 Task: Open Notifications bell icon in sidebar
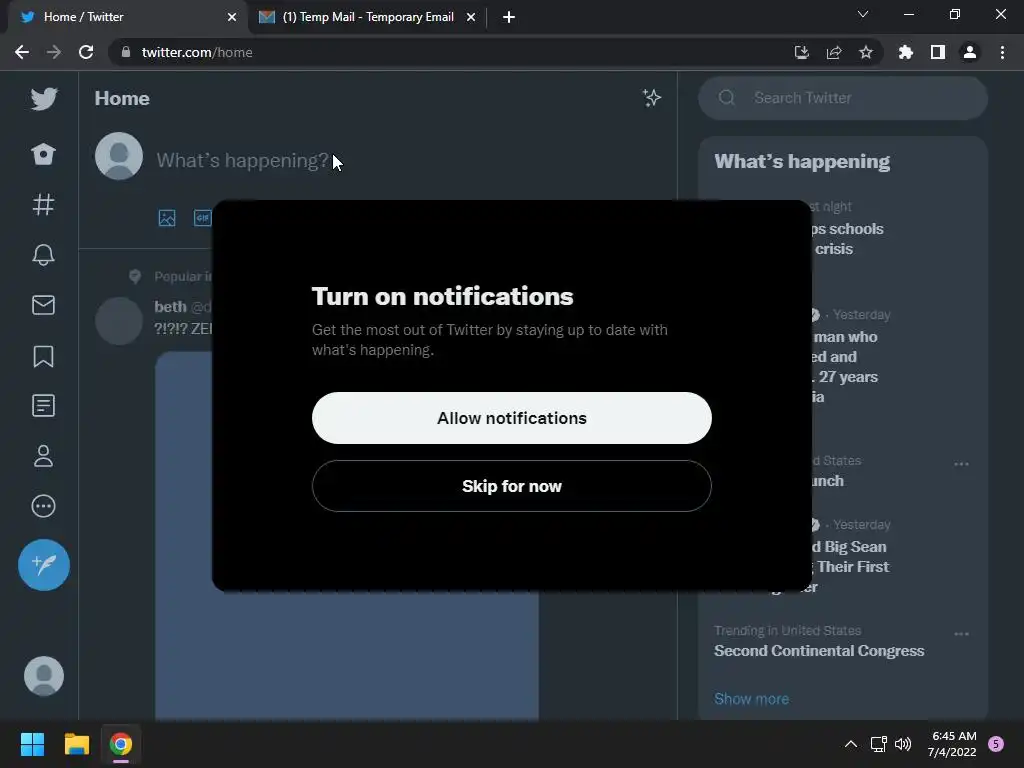(43, 255)
